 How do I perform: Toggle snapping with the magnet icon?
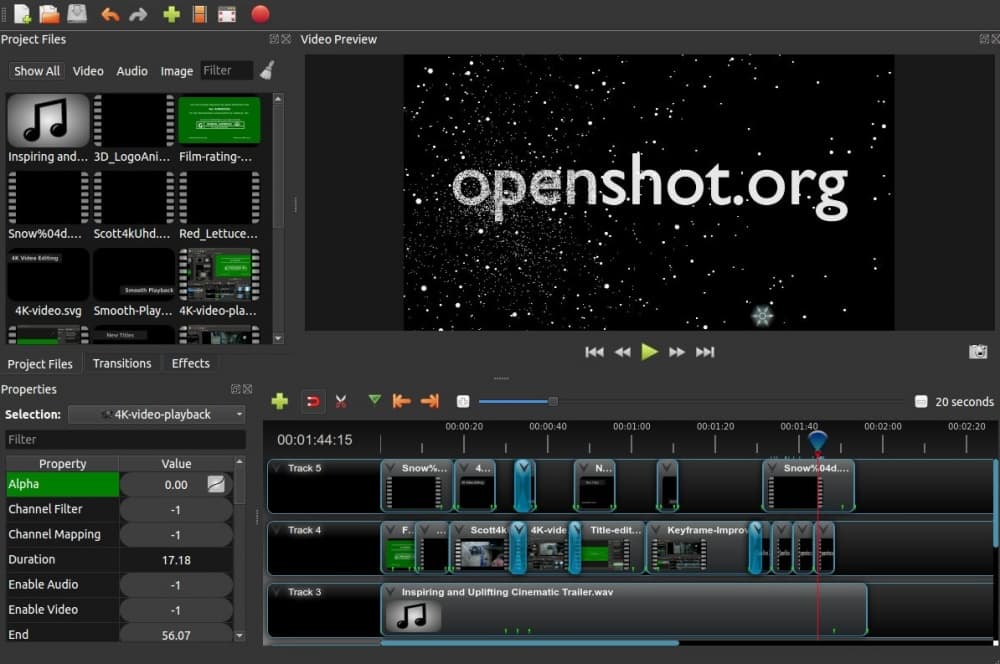coord(312,401)
